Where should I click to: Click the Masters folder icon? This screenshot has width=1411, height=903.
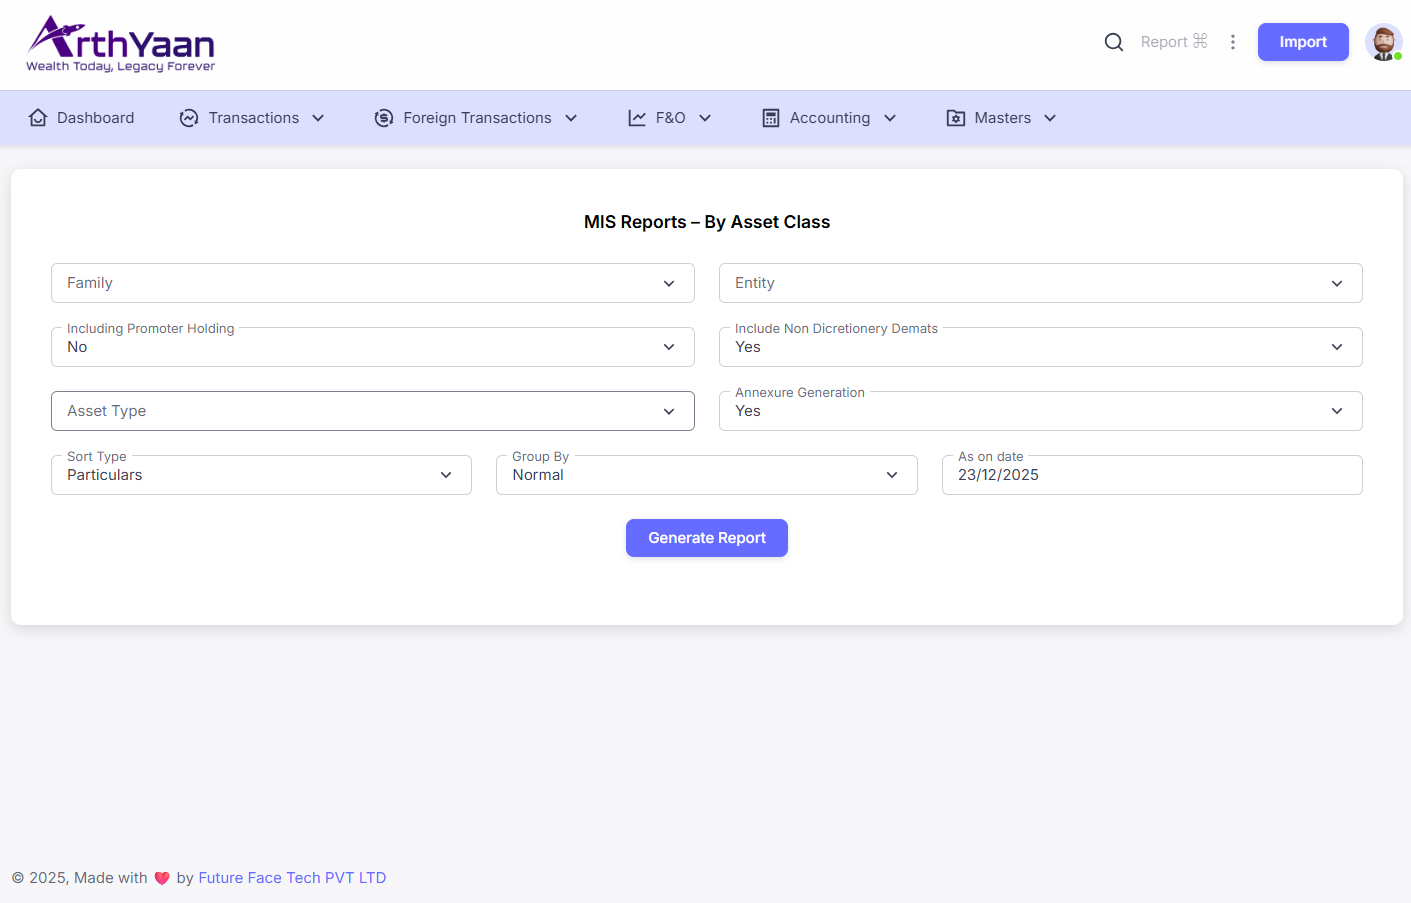[x=956, y=118]
